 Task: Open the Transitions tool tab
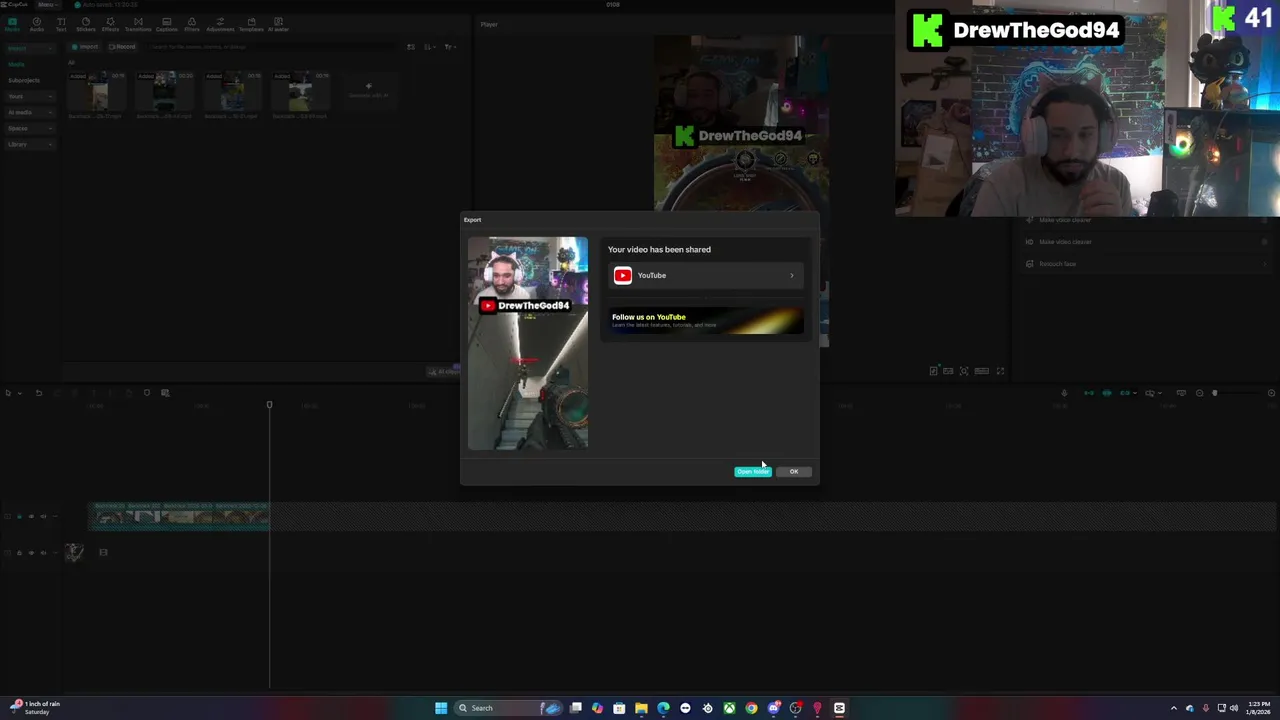tap(138, 25)
